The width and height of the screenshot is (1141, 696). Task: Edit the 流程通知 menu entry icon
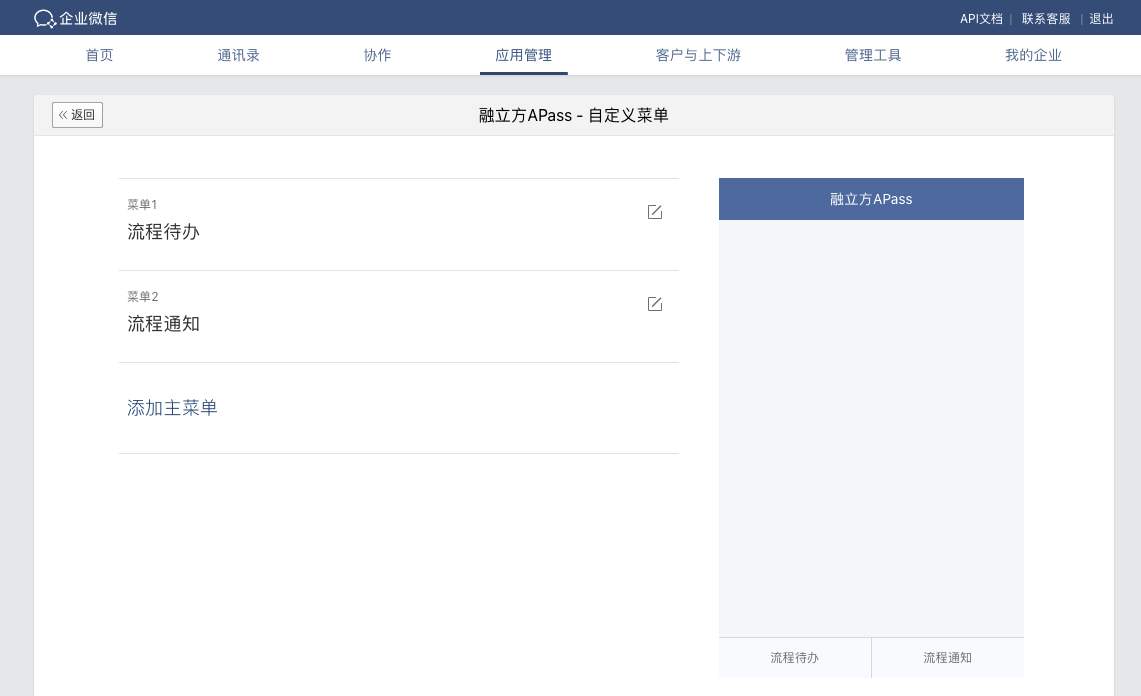point(655,304)
